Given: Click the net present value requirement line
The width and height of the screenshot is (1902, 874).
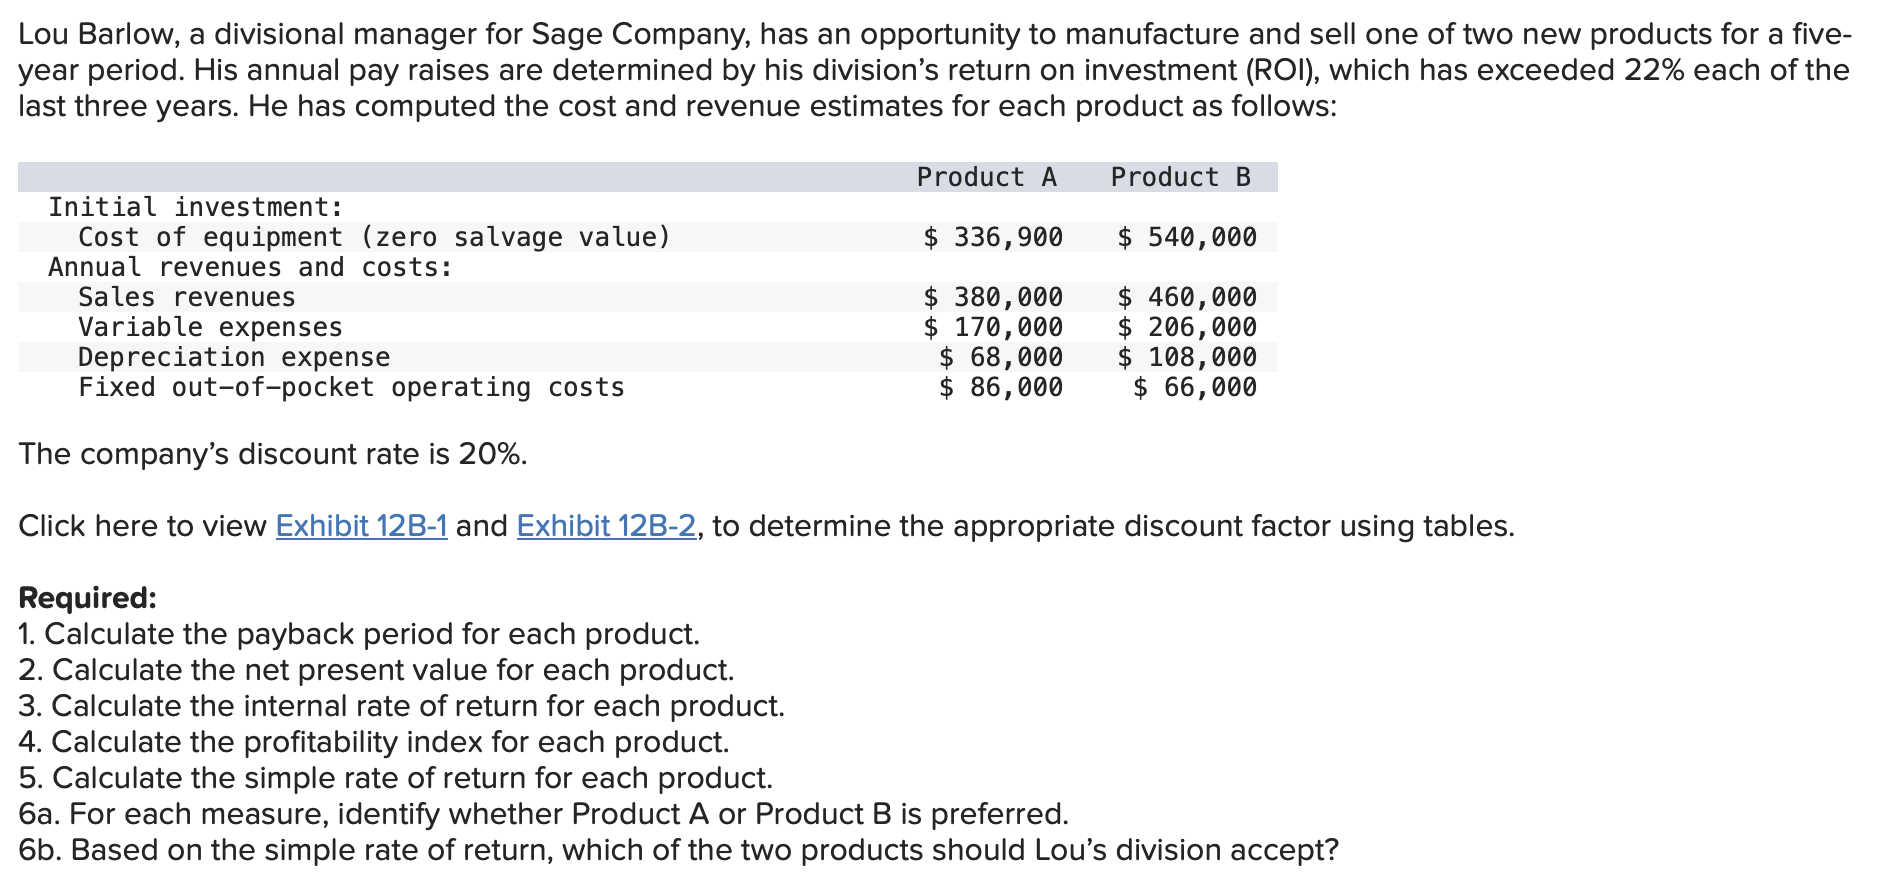Looking at the screenshot, I should point(376,670).
